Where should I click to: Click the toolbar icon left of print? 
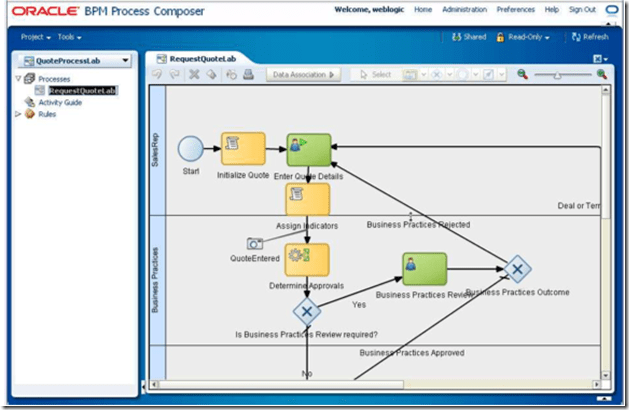pos(231,74)
